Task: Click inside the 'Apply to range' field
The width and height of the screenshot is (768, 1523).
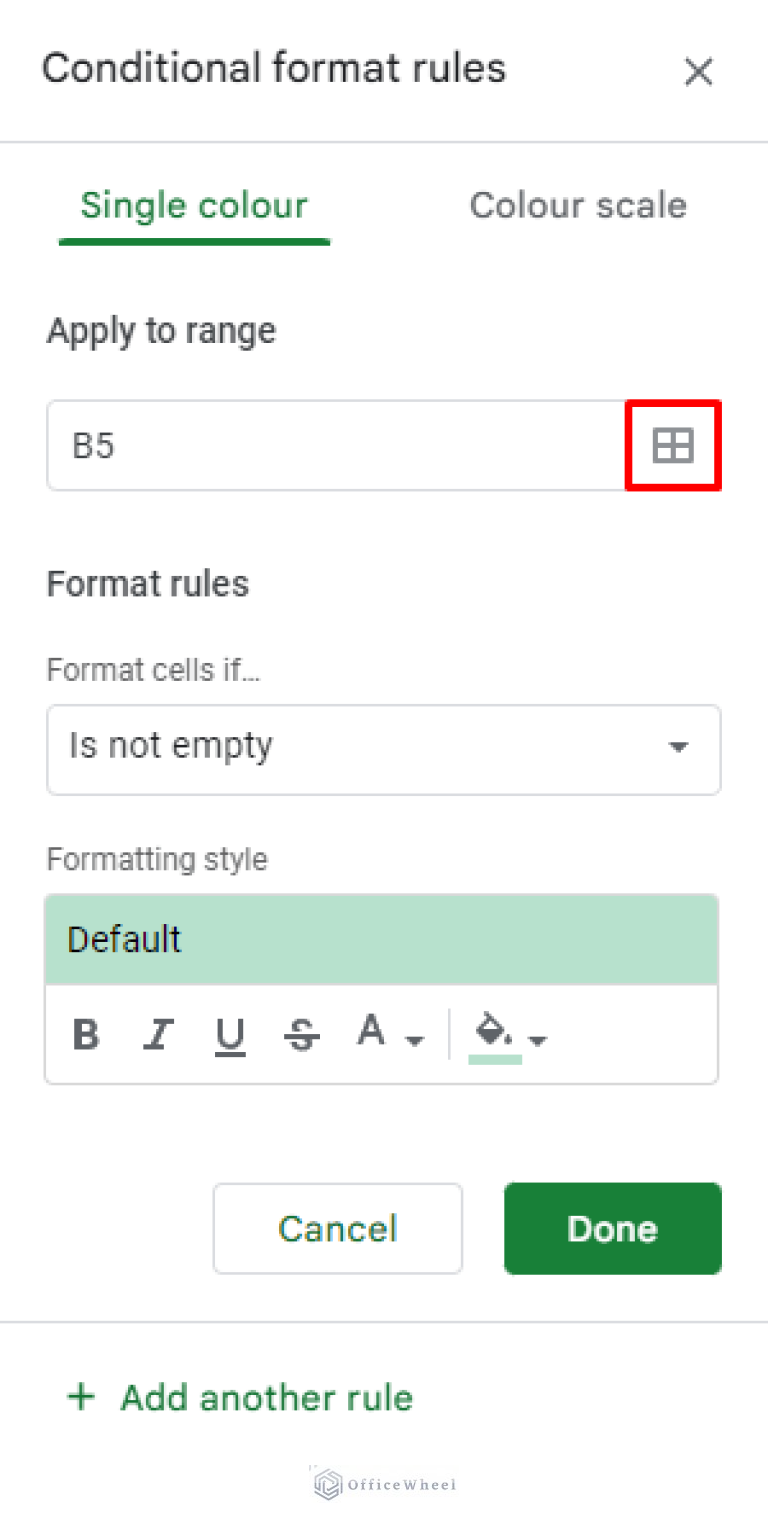Action: (x=300, y=446)
